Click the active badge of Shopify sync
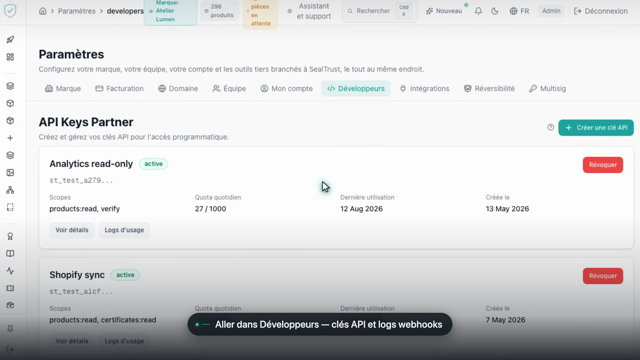 pyautogui.click(x=125, y=275)
